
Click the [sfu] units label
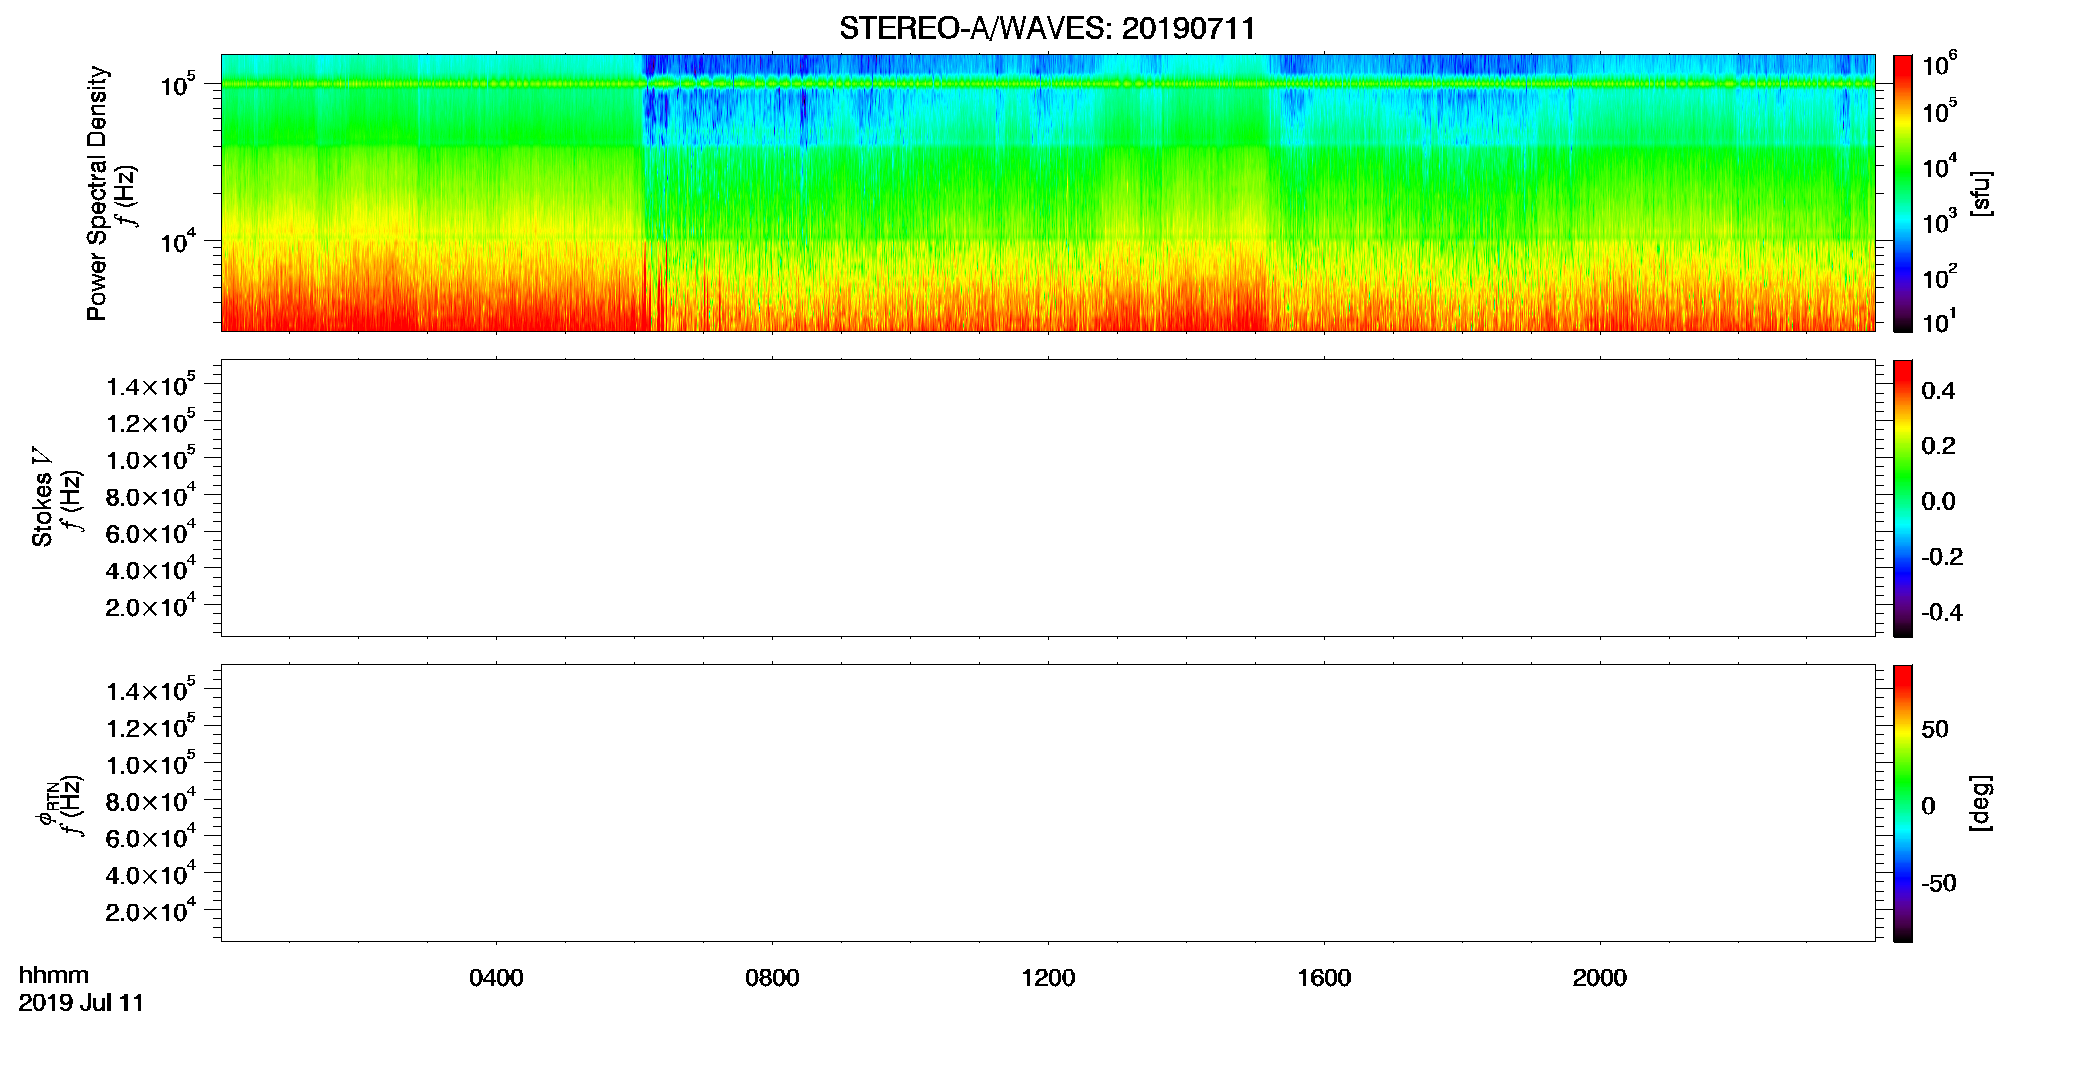(1981, 193)
